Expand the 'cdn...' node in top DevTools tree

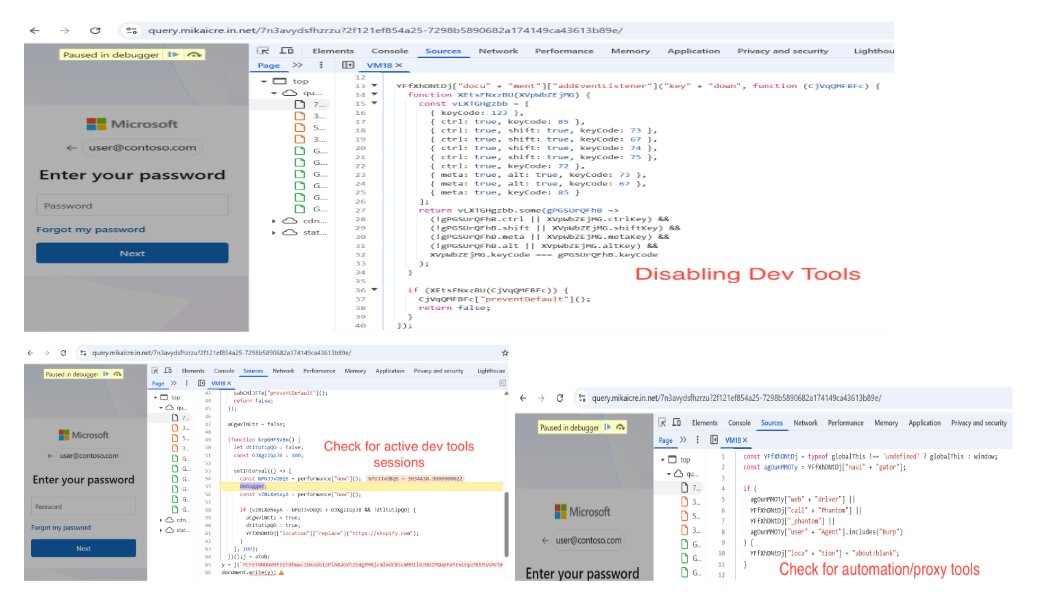pos(274,221)
